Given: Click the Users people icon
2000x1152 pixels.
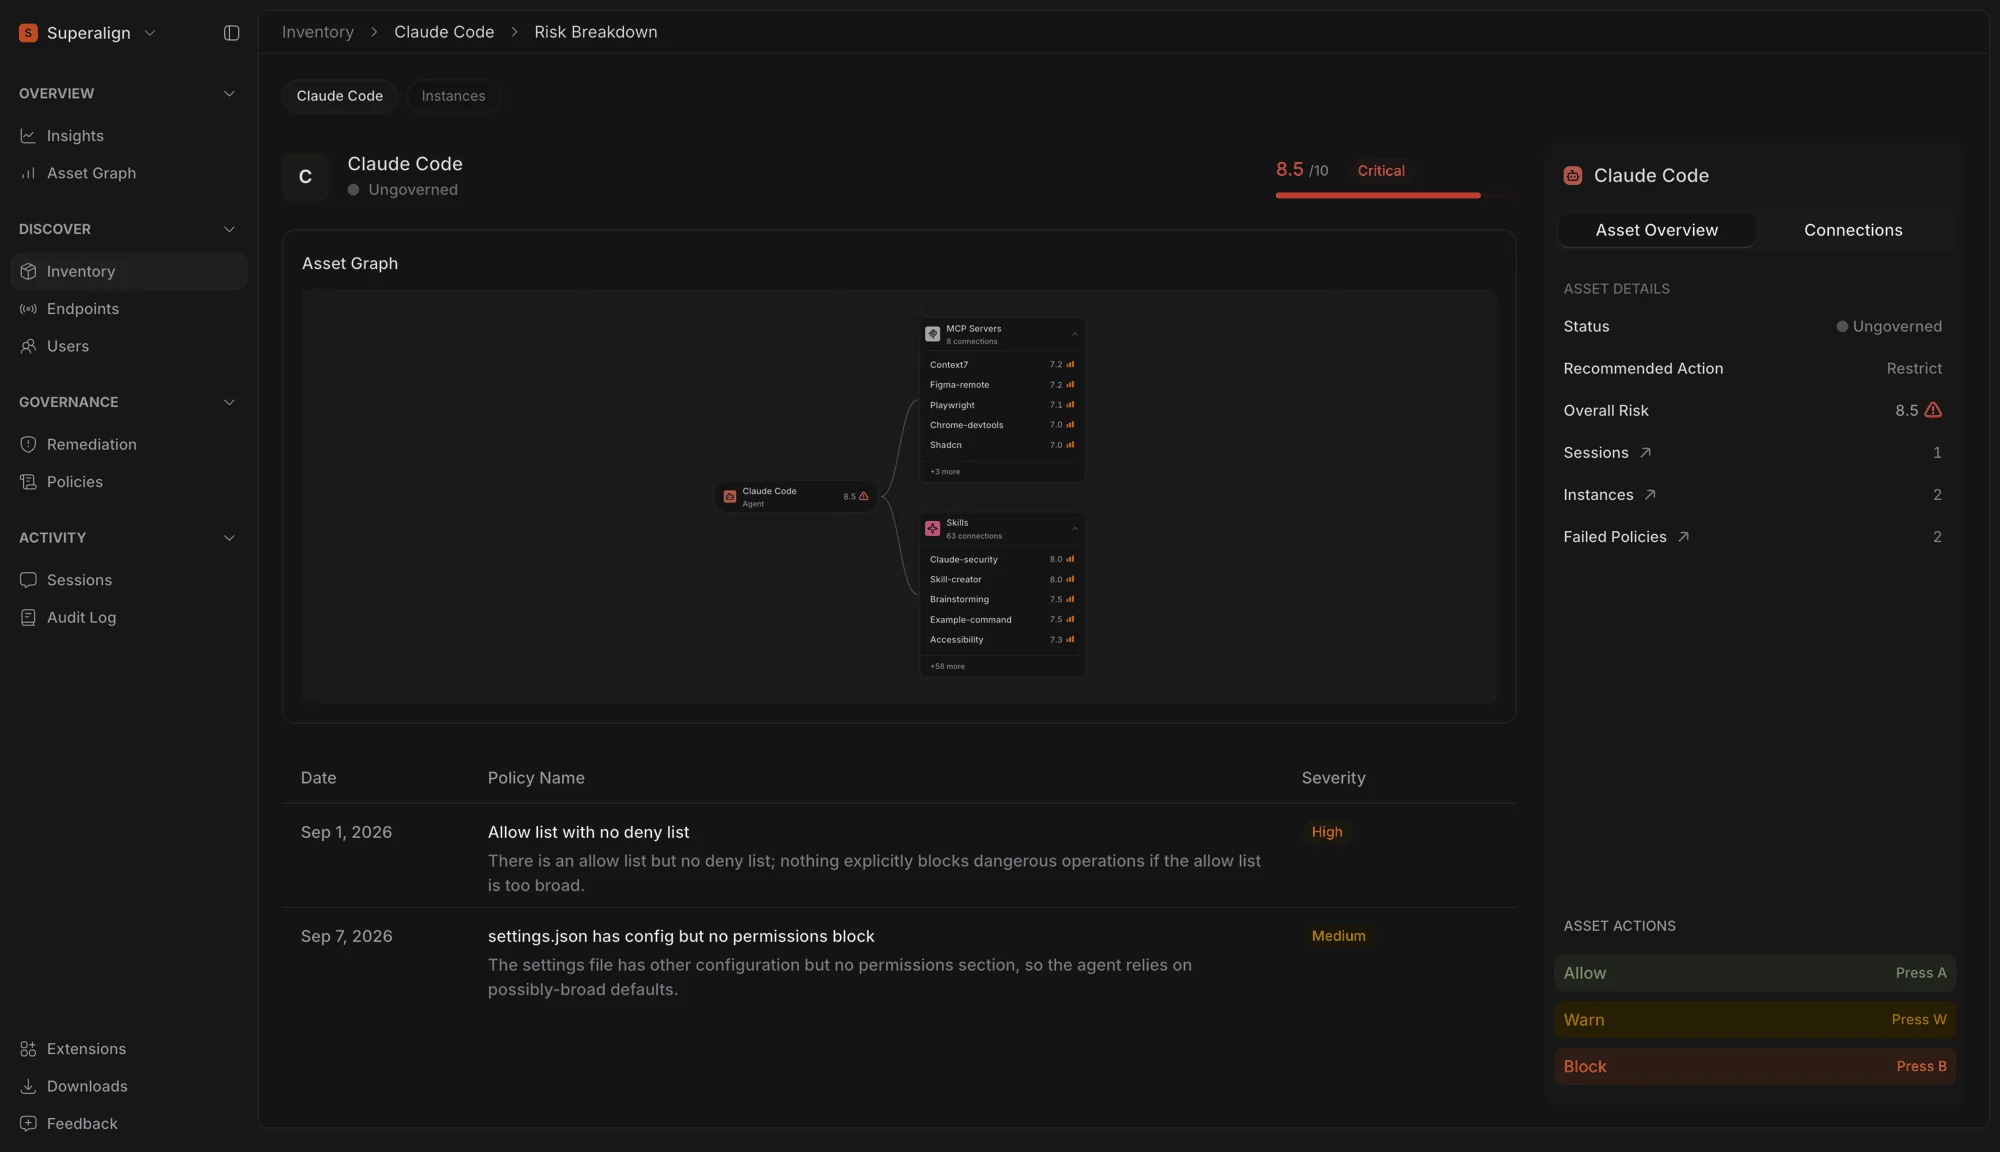Looking at the screenshot, I should tap(28, 346).
